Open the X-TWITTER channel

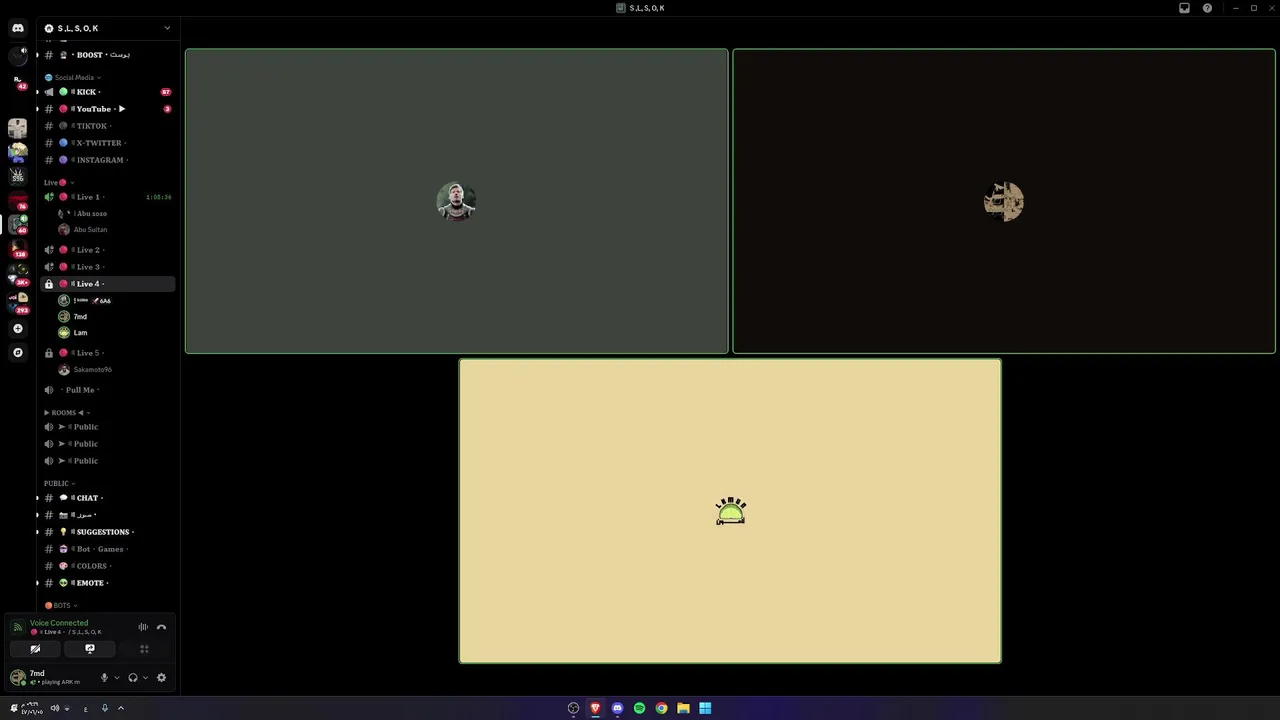[x=108, y=143]
